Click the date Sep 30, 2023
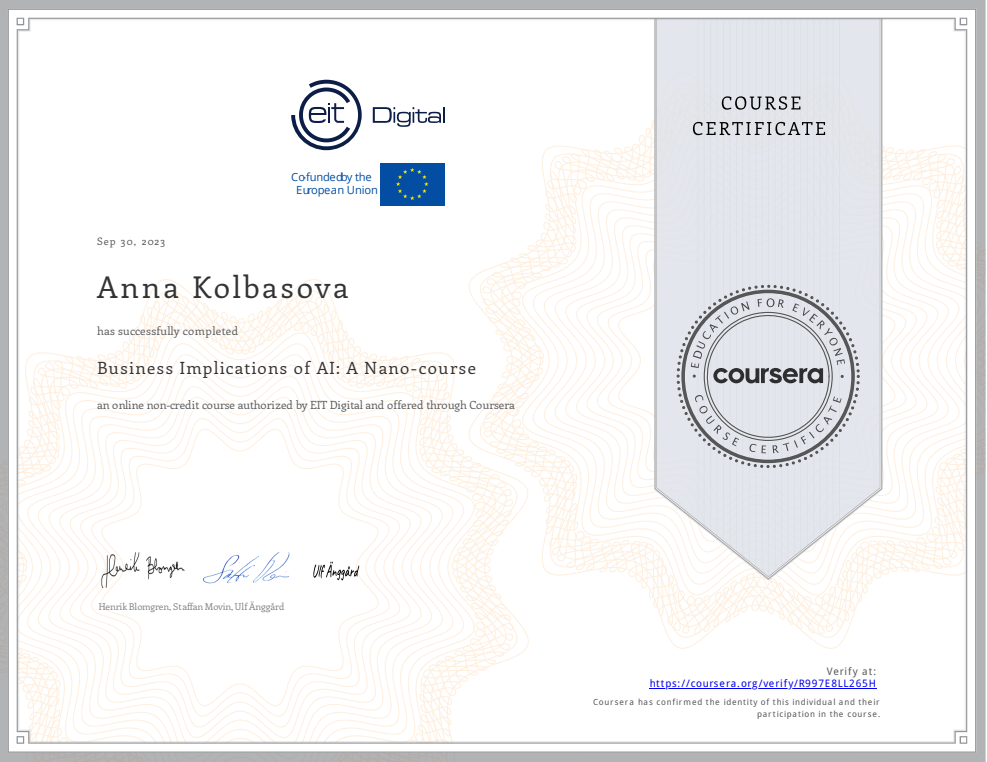Viewport: 987px width, 762px height. click(x=131, y=242)
